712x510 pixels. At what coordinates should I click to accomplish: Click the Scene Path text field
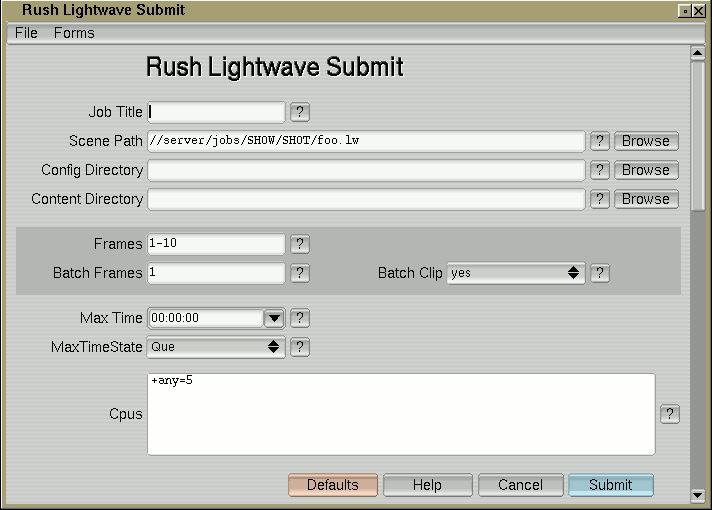click(x=366, y=141)
